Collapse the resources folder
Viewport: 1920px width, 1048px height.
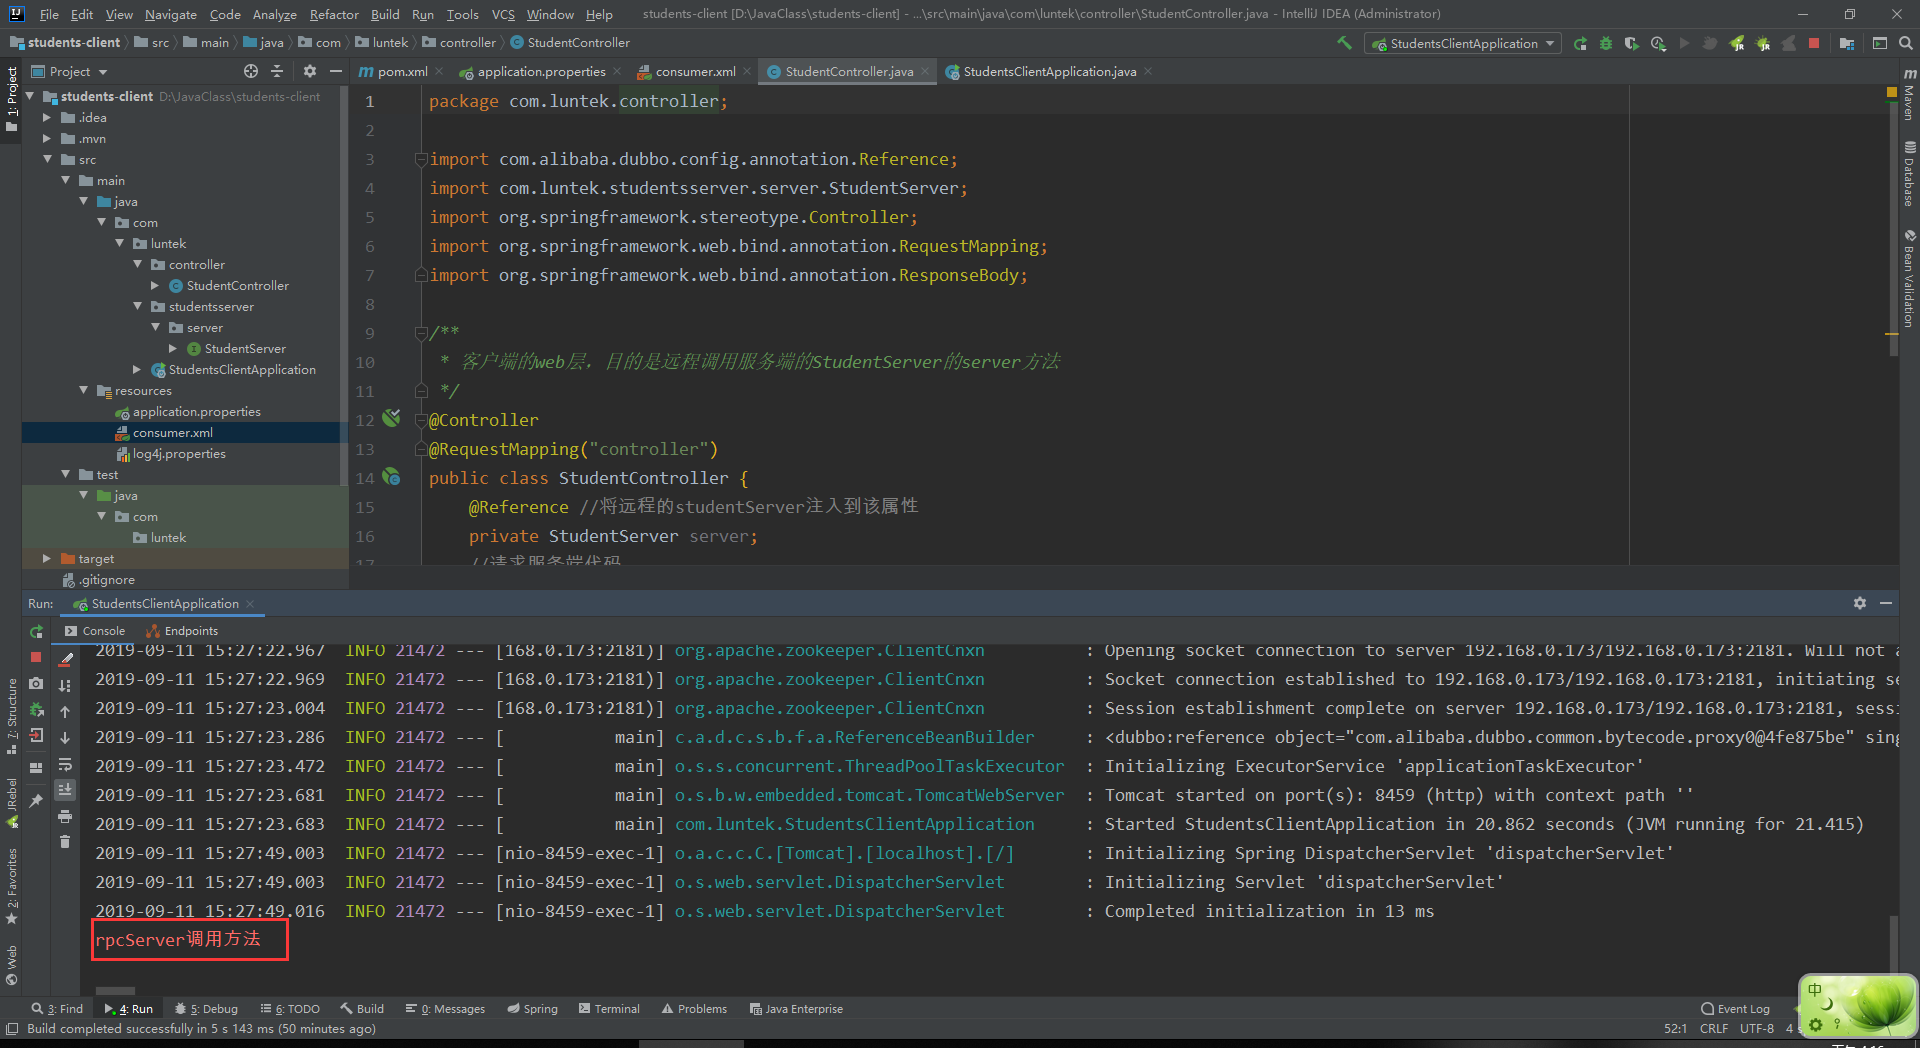click(83, 390)
